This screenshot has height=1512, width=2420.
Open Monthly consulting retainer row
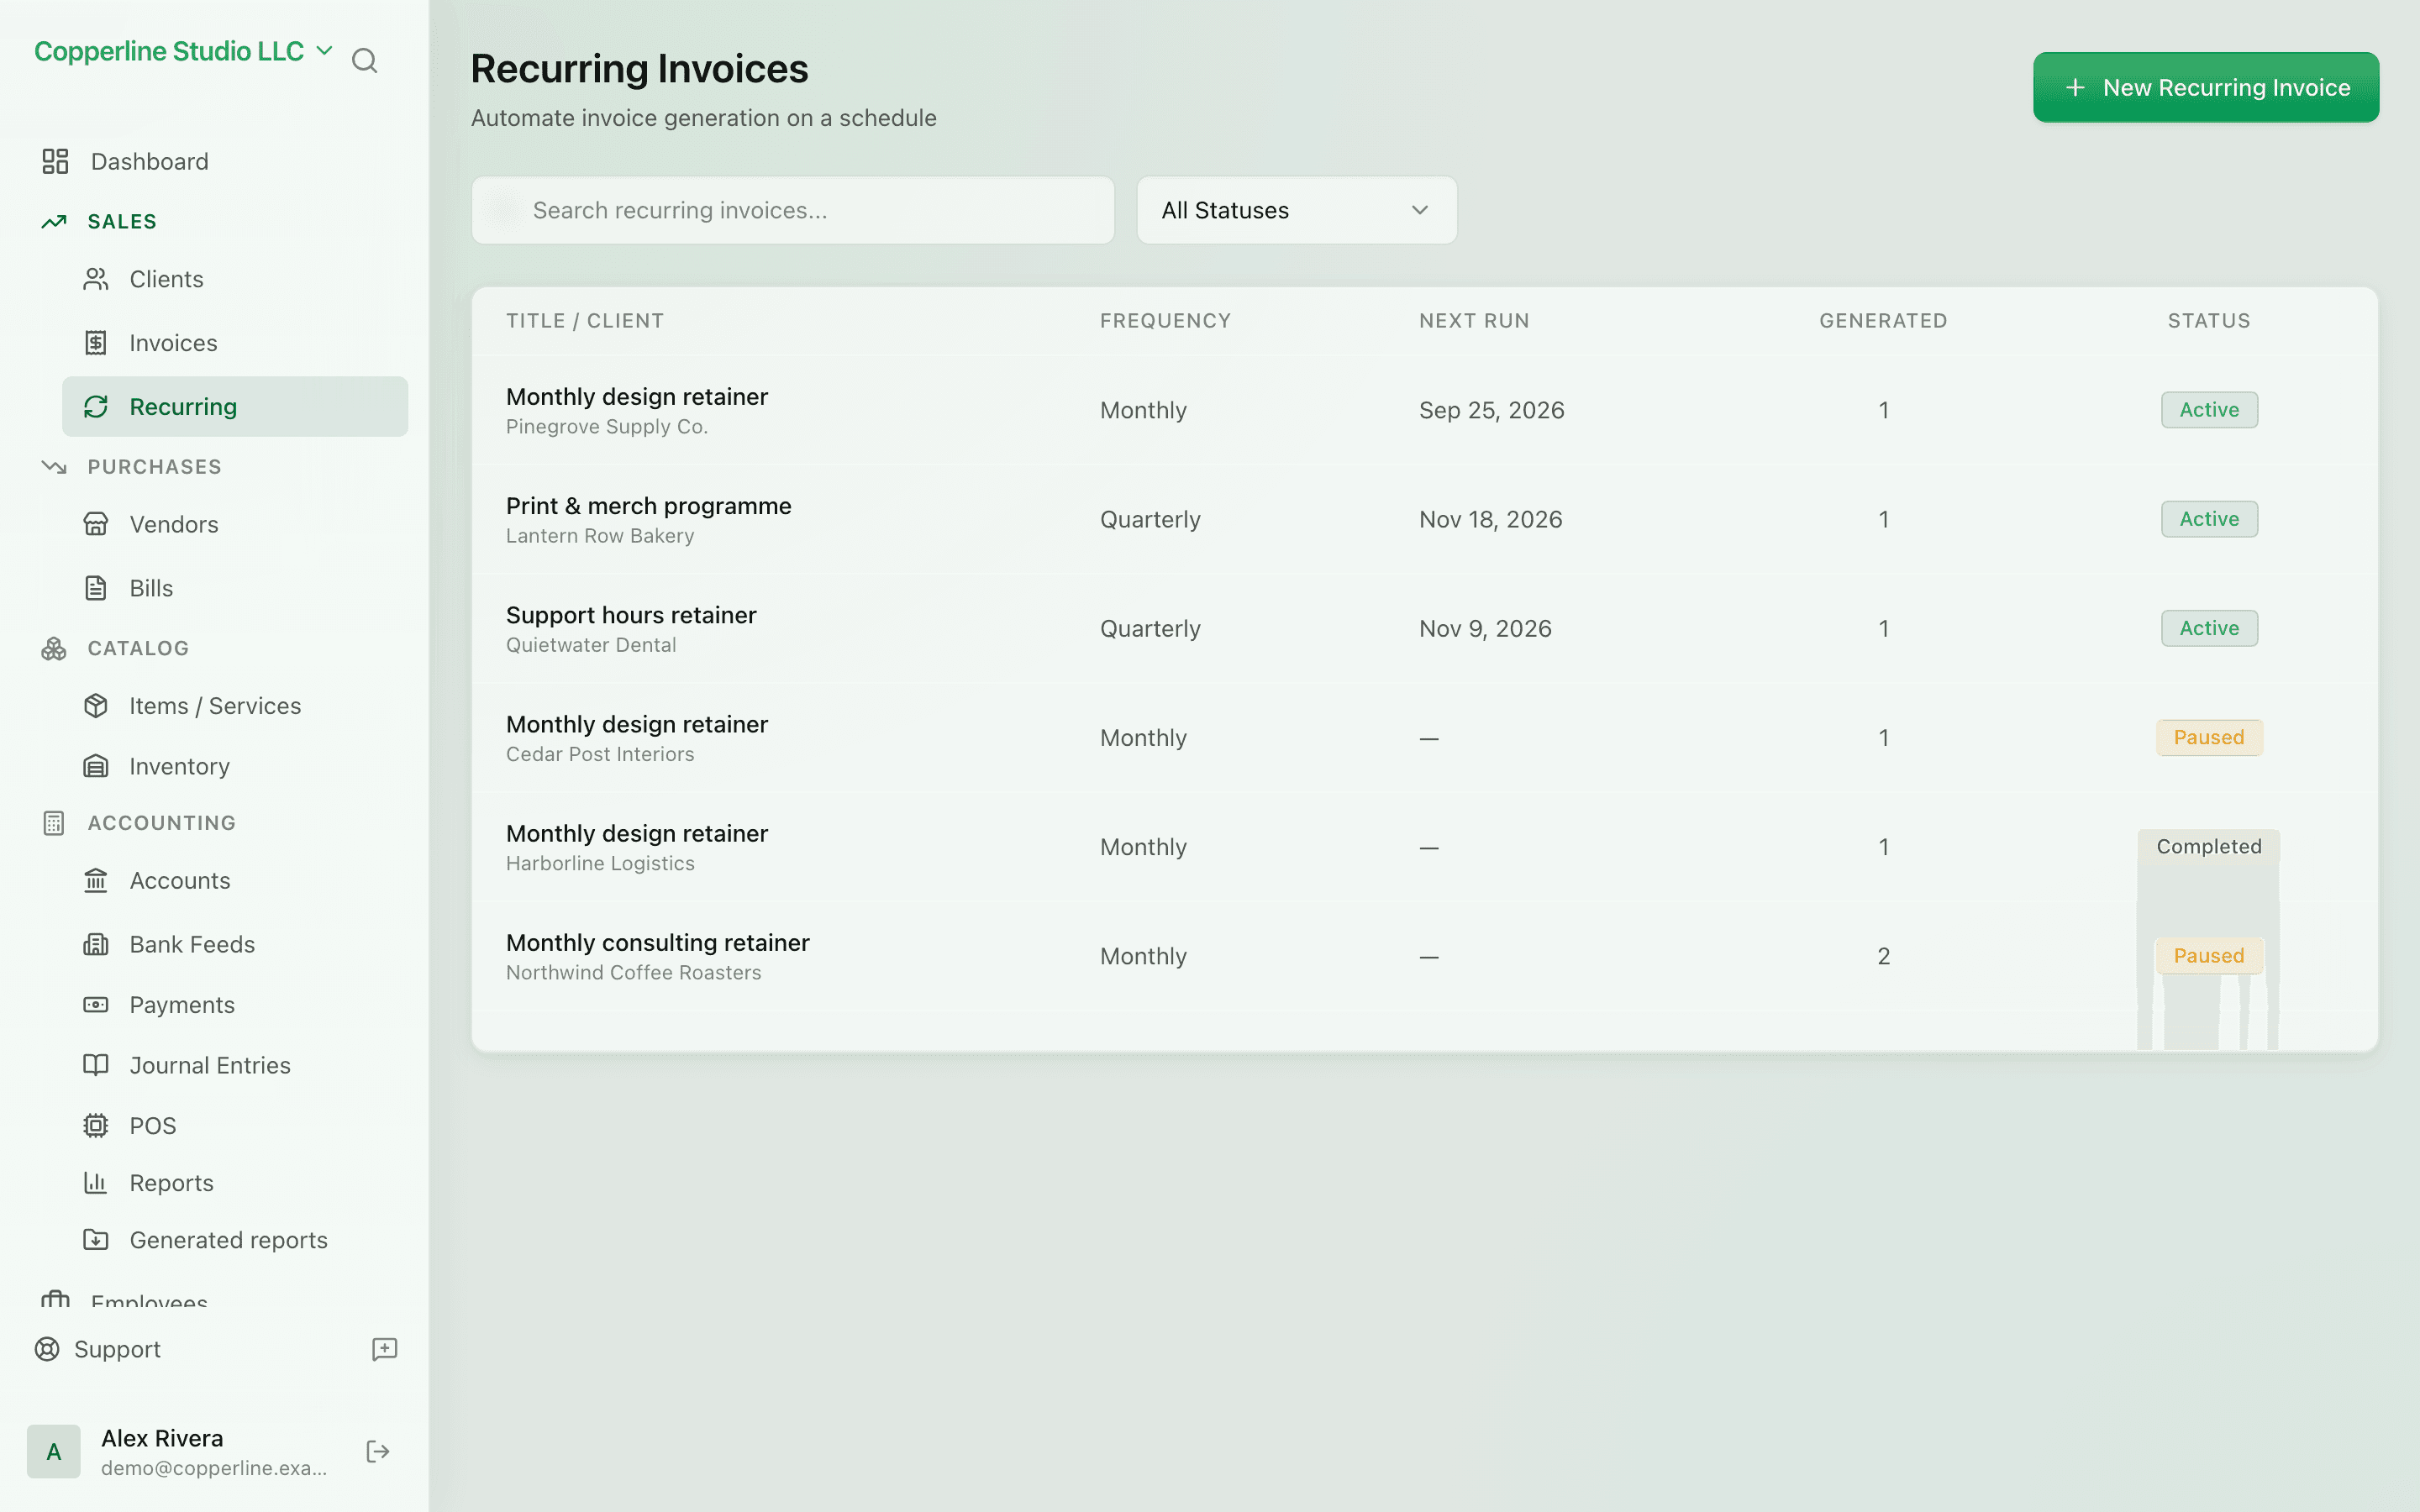[1424, 956]
